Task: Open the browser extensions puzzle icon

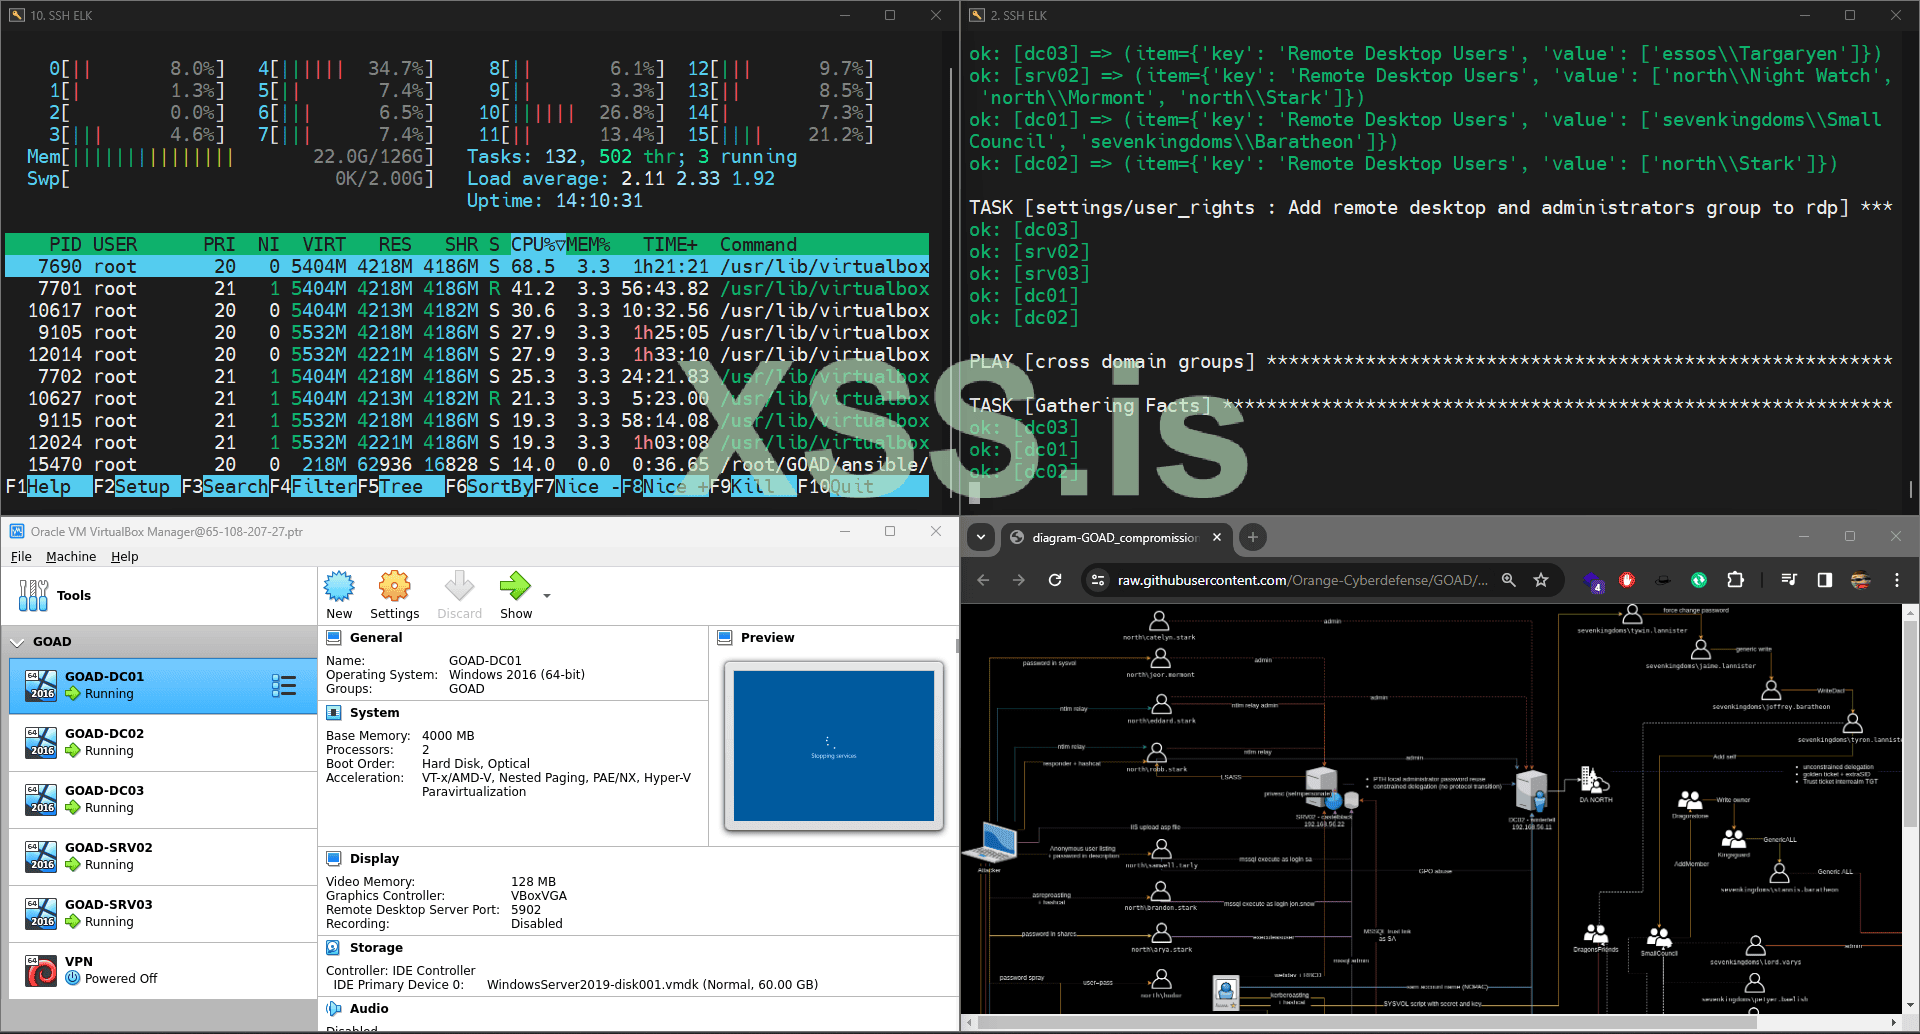Action: tap(1735, 580)
